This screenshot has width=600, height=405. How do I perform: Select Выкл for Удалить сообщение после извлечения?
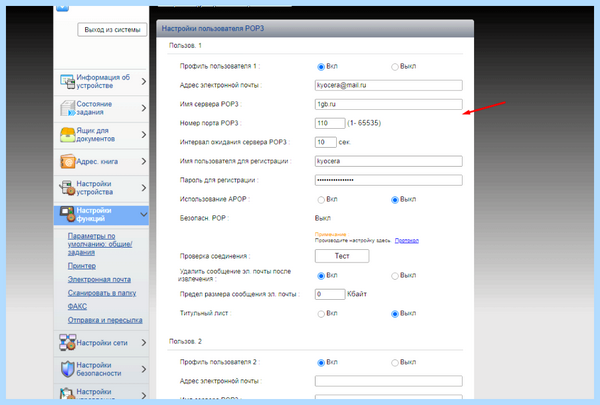click(395, 276)
